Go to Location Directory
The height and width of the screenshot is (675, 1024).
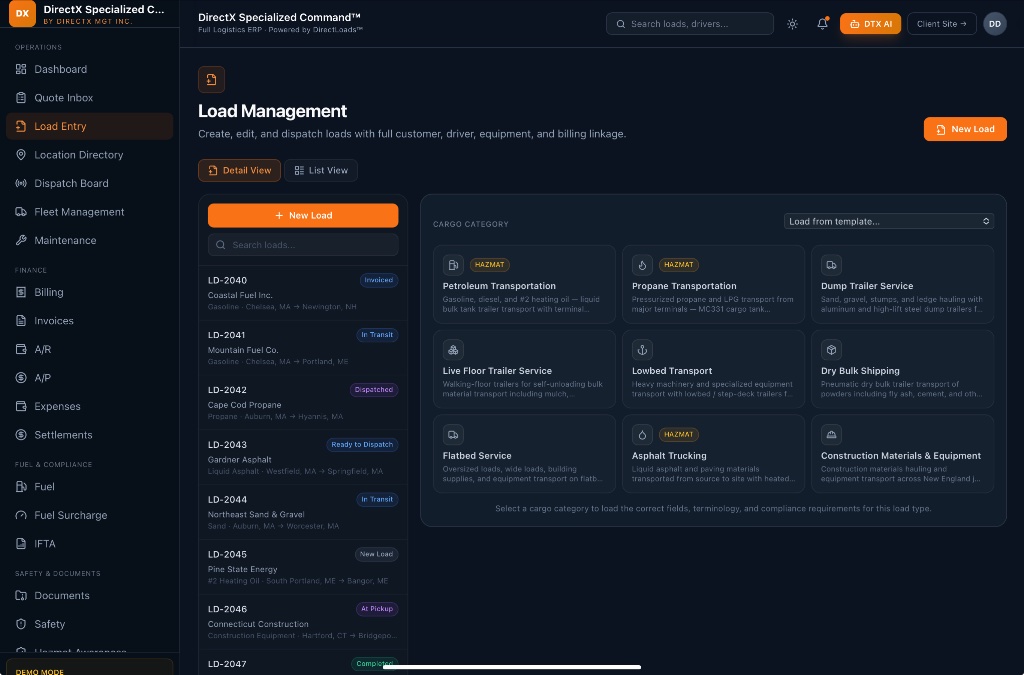pos(89,155)
